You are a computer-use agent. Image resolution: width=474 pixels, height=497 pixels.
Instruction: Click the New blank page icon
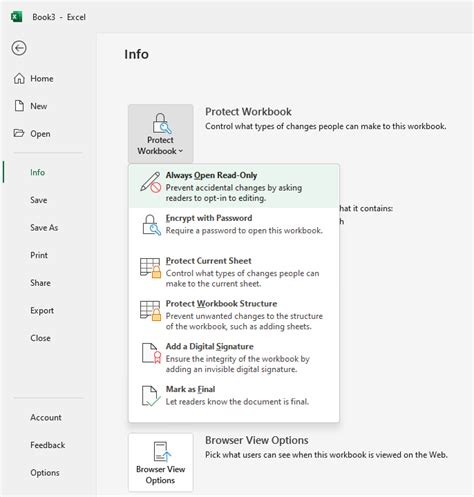[x=19, y=106]
